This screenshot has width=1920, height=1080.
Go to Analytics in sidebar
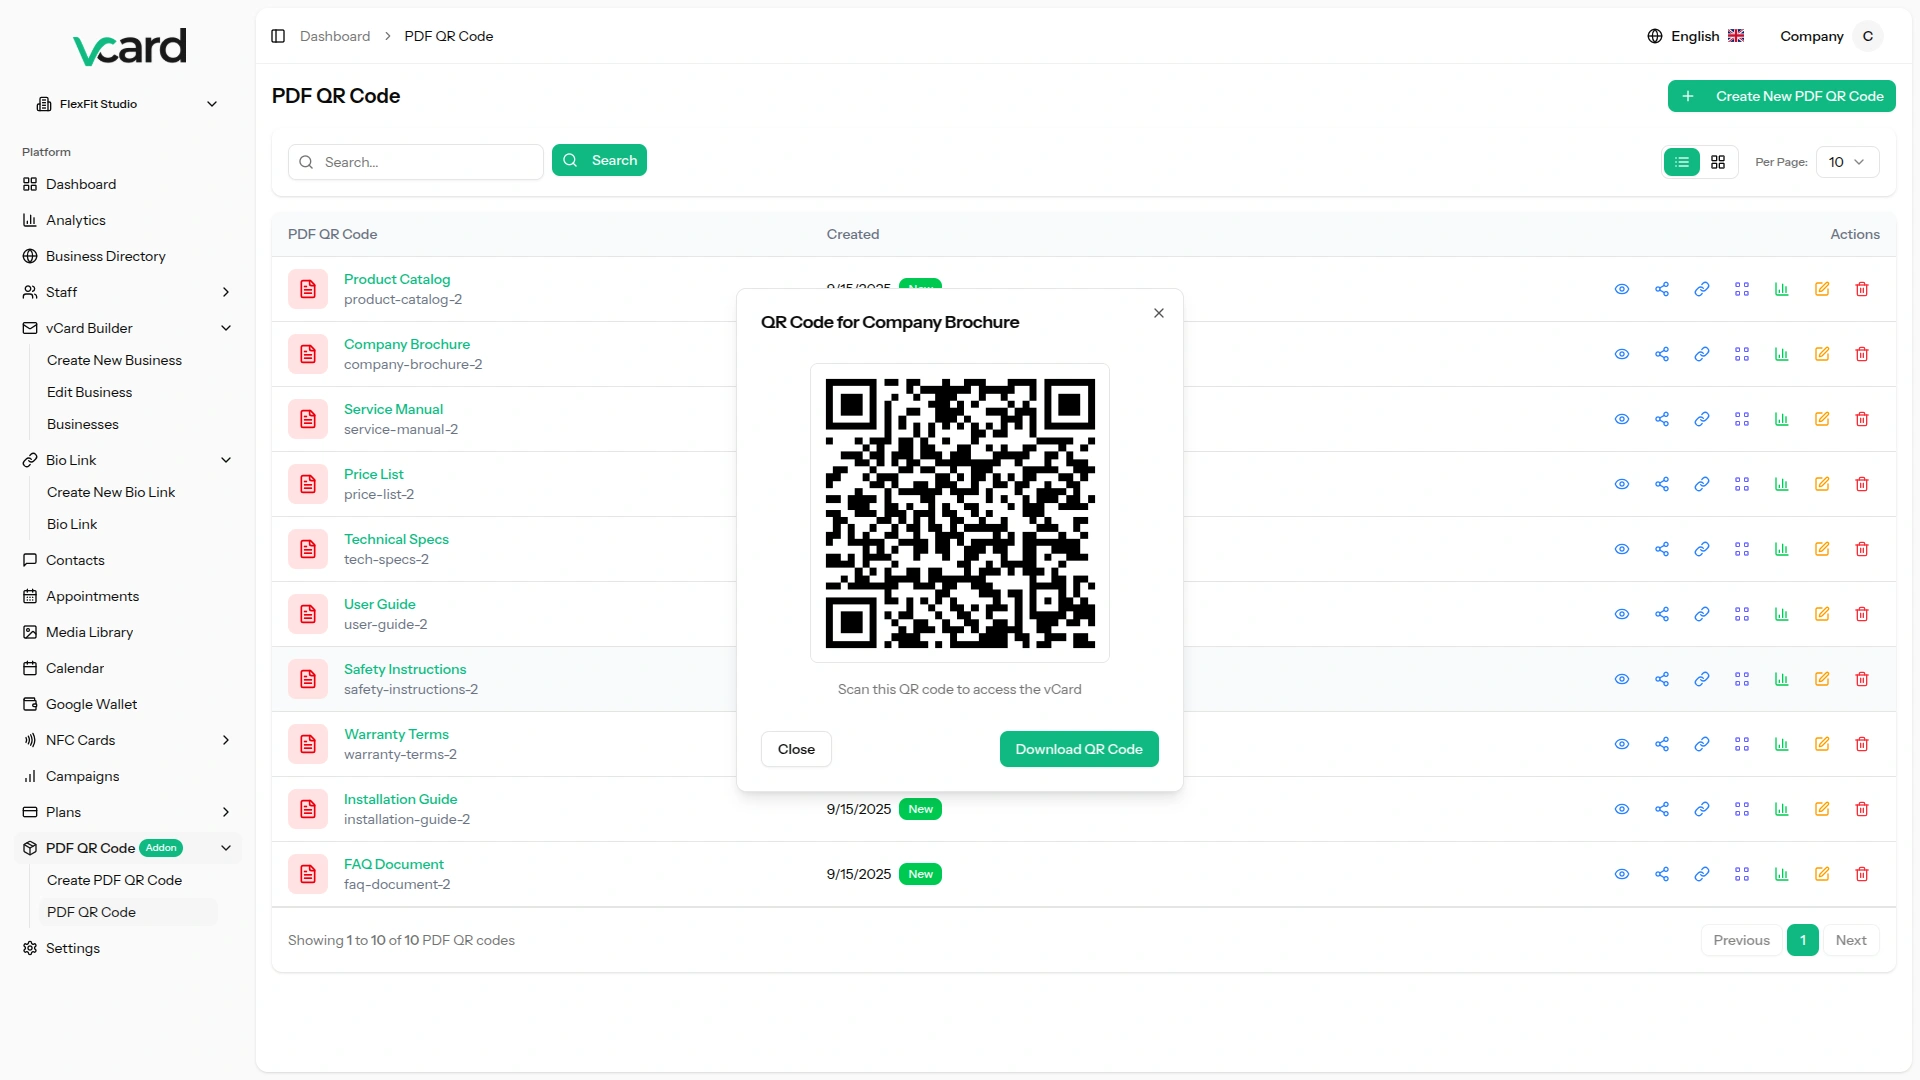[x=128, y=220]
